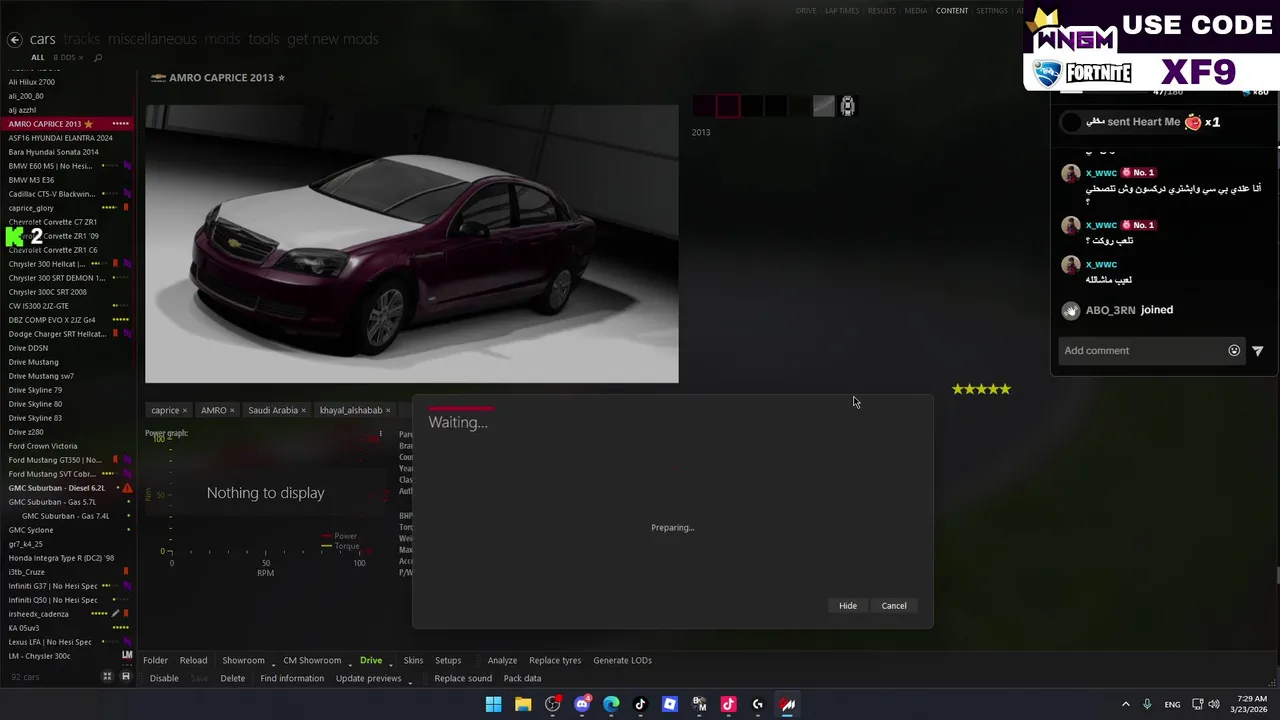Image resolution: width=1280 pixels, height=720 pixels.
Task: Open Microsoft Edge from taskbar
Action: point(611,705)
